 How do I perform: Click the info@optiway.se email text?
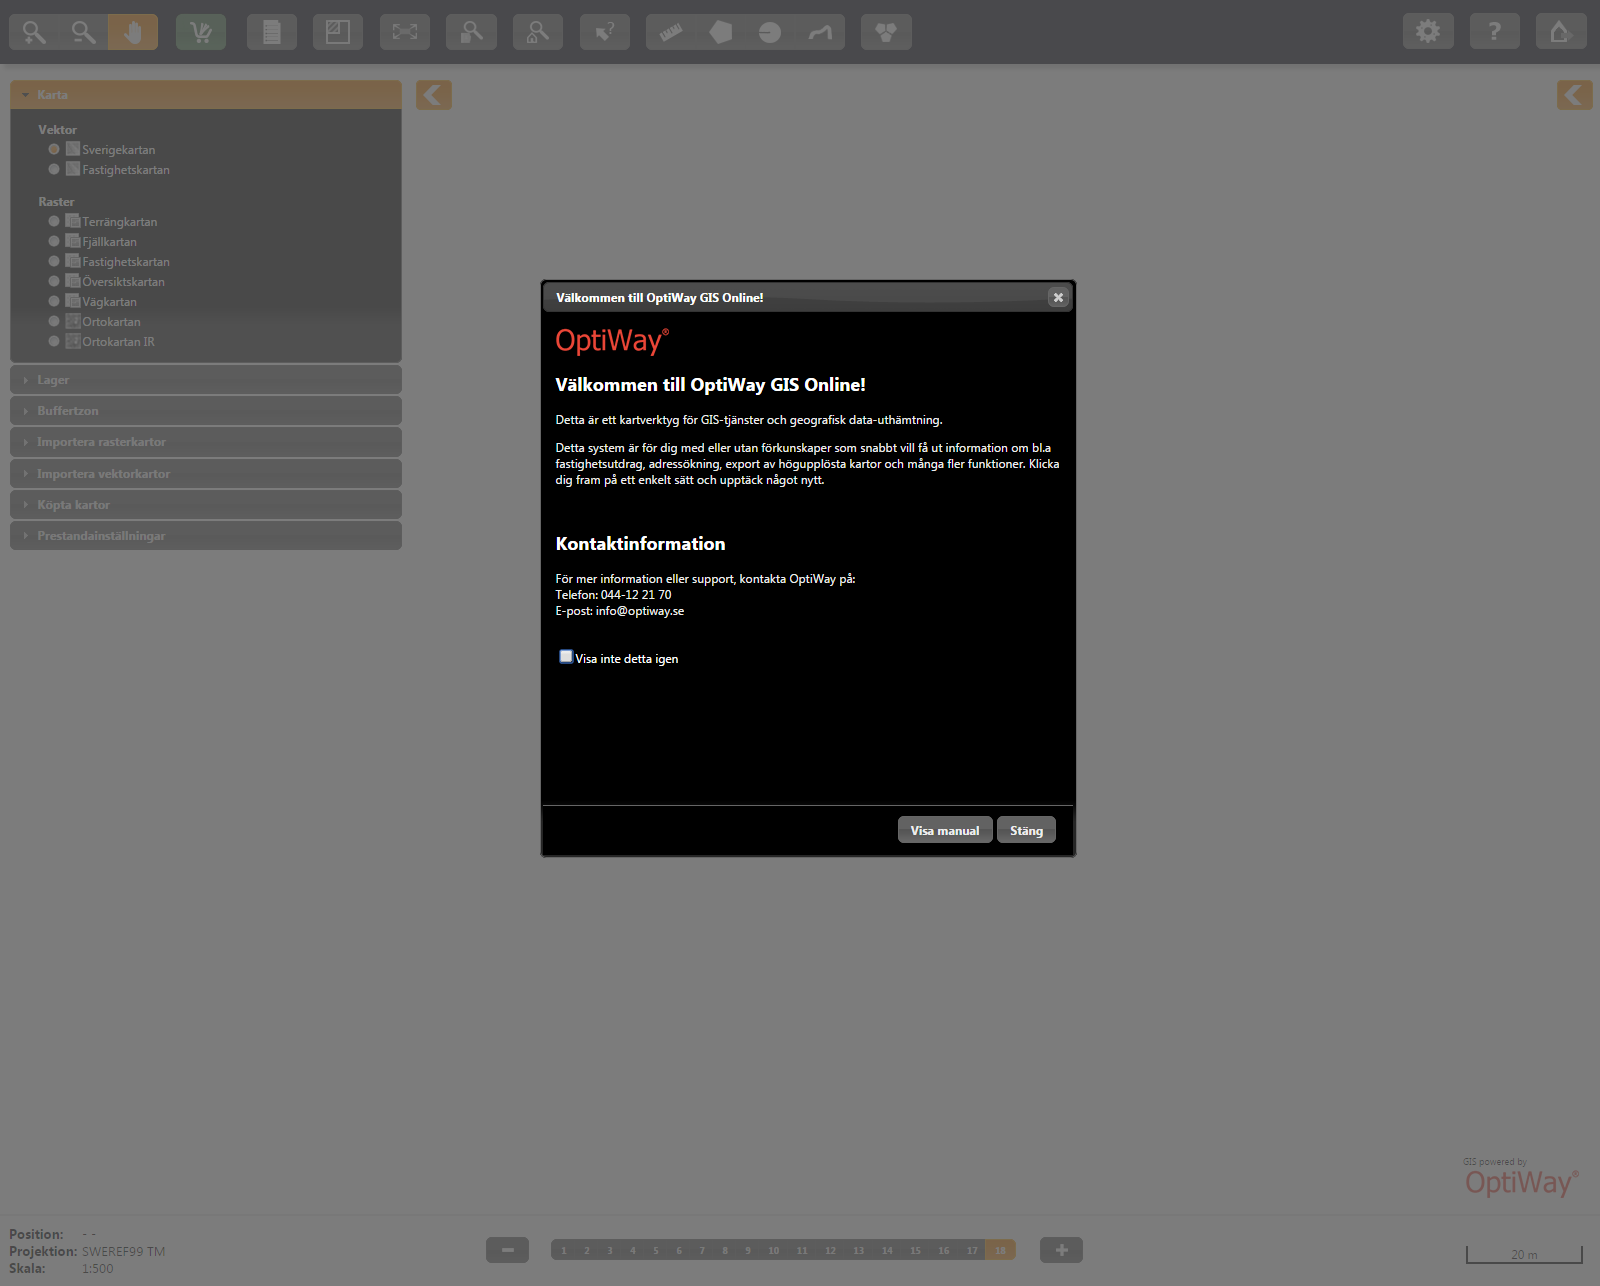pyautogui.click(x=640, y=611)
